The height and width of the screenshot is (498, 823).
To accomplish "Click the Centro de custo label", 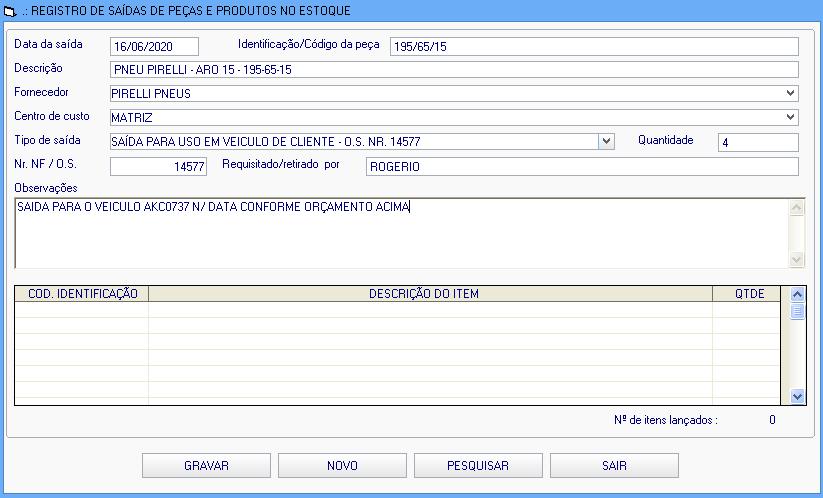I will [x=52, y=116].
